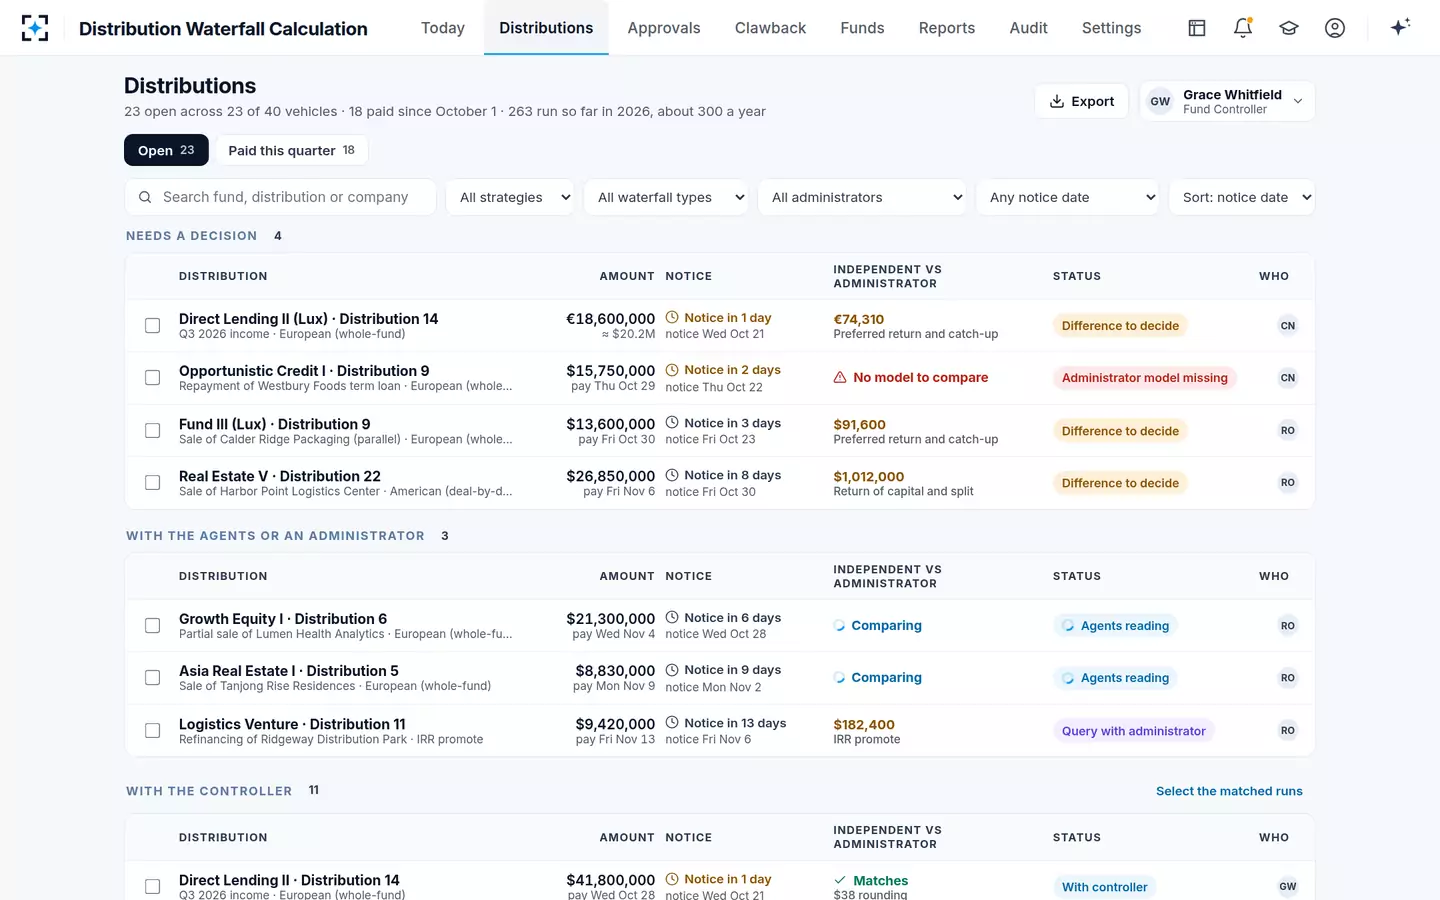Image resolution: width=1440 pixels, height=900 pixels.
Task: Select Fund III (Lux) Distribution 9 checkbox
Action: [152, 431]
